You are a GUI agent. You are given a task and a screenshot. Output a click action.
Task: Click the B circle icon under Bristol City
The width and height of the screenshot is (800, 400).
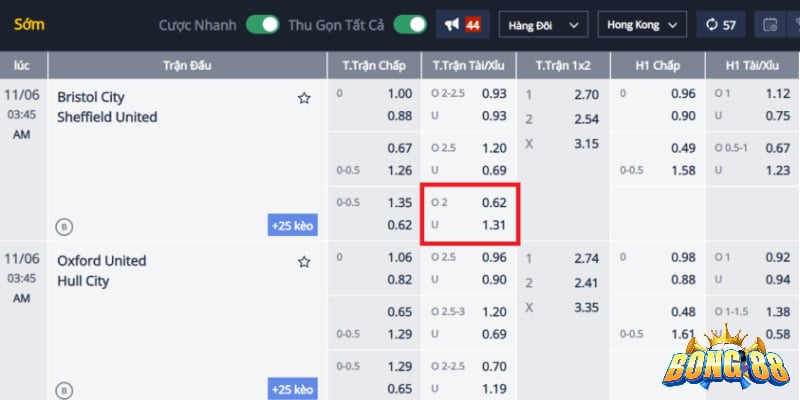[64, 227]
